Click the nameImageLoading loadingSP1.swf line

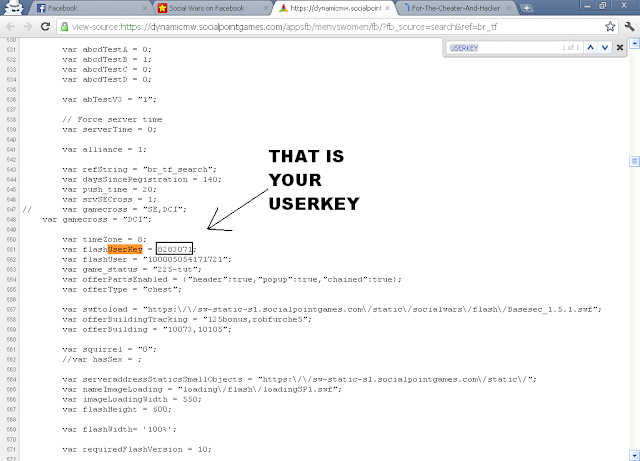coord(202,390)
